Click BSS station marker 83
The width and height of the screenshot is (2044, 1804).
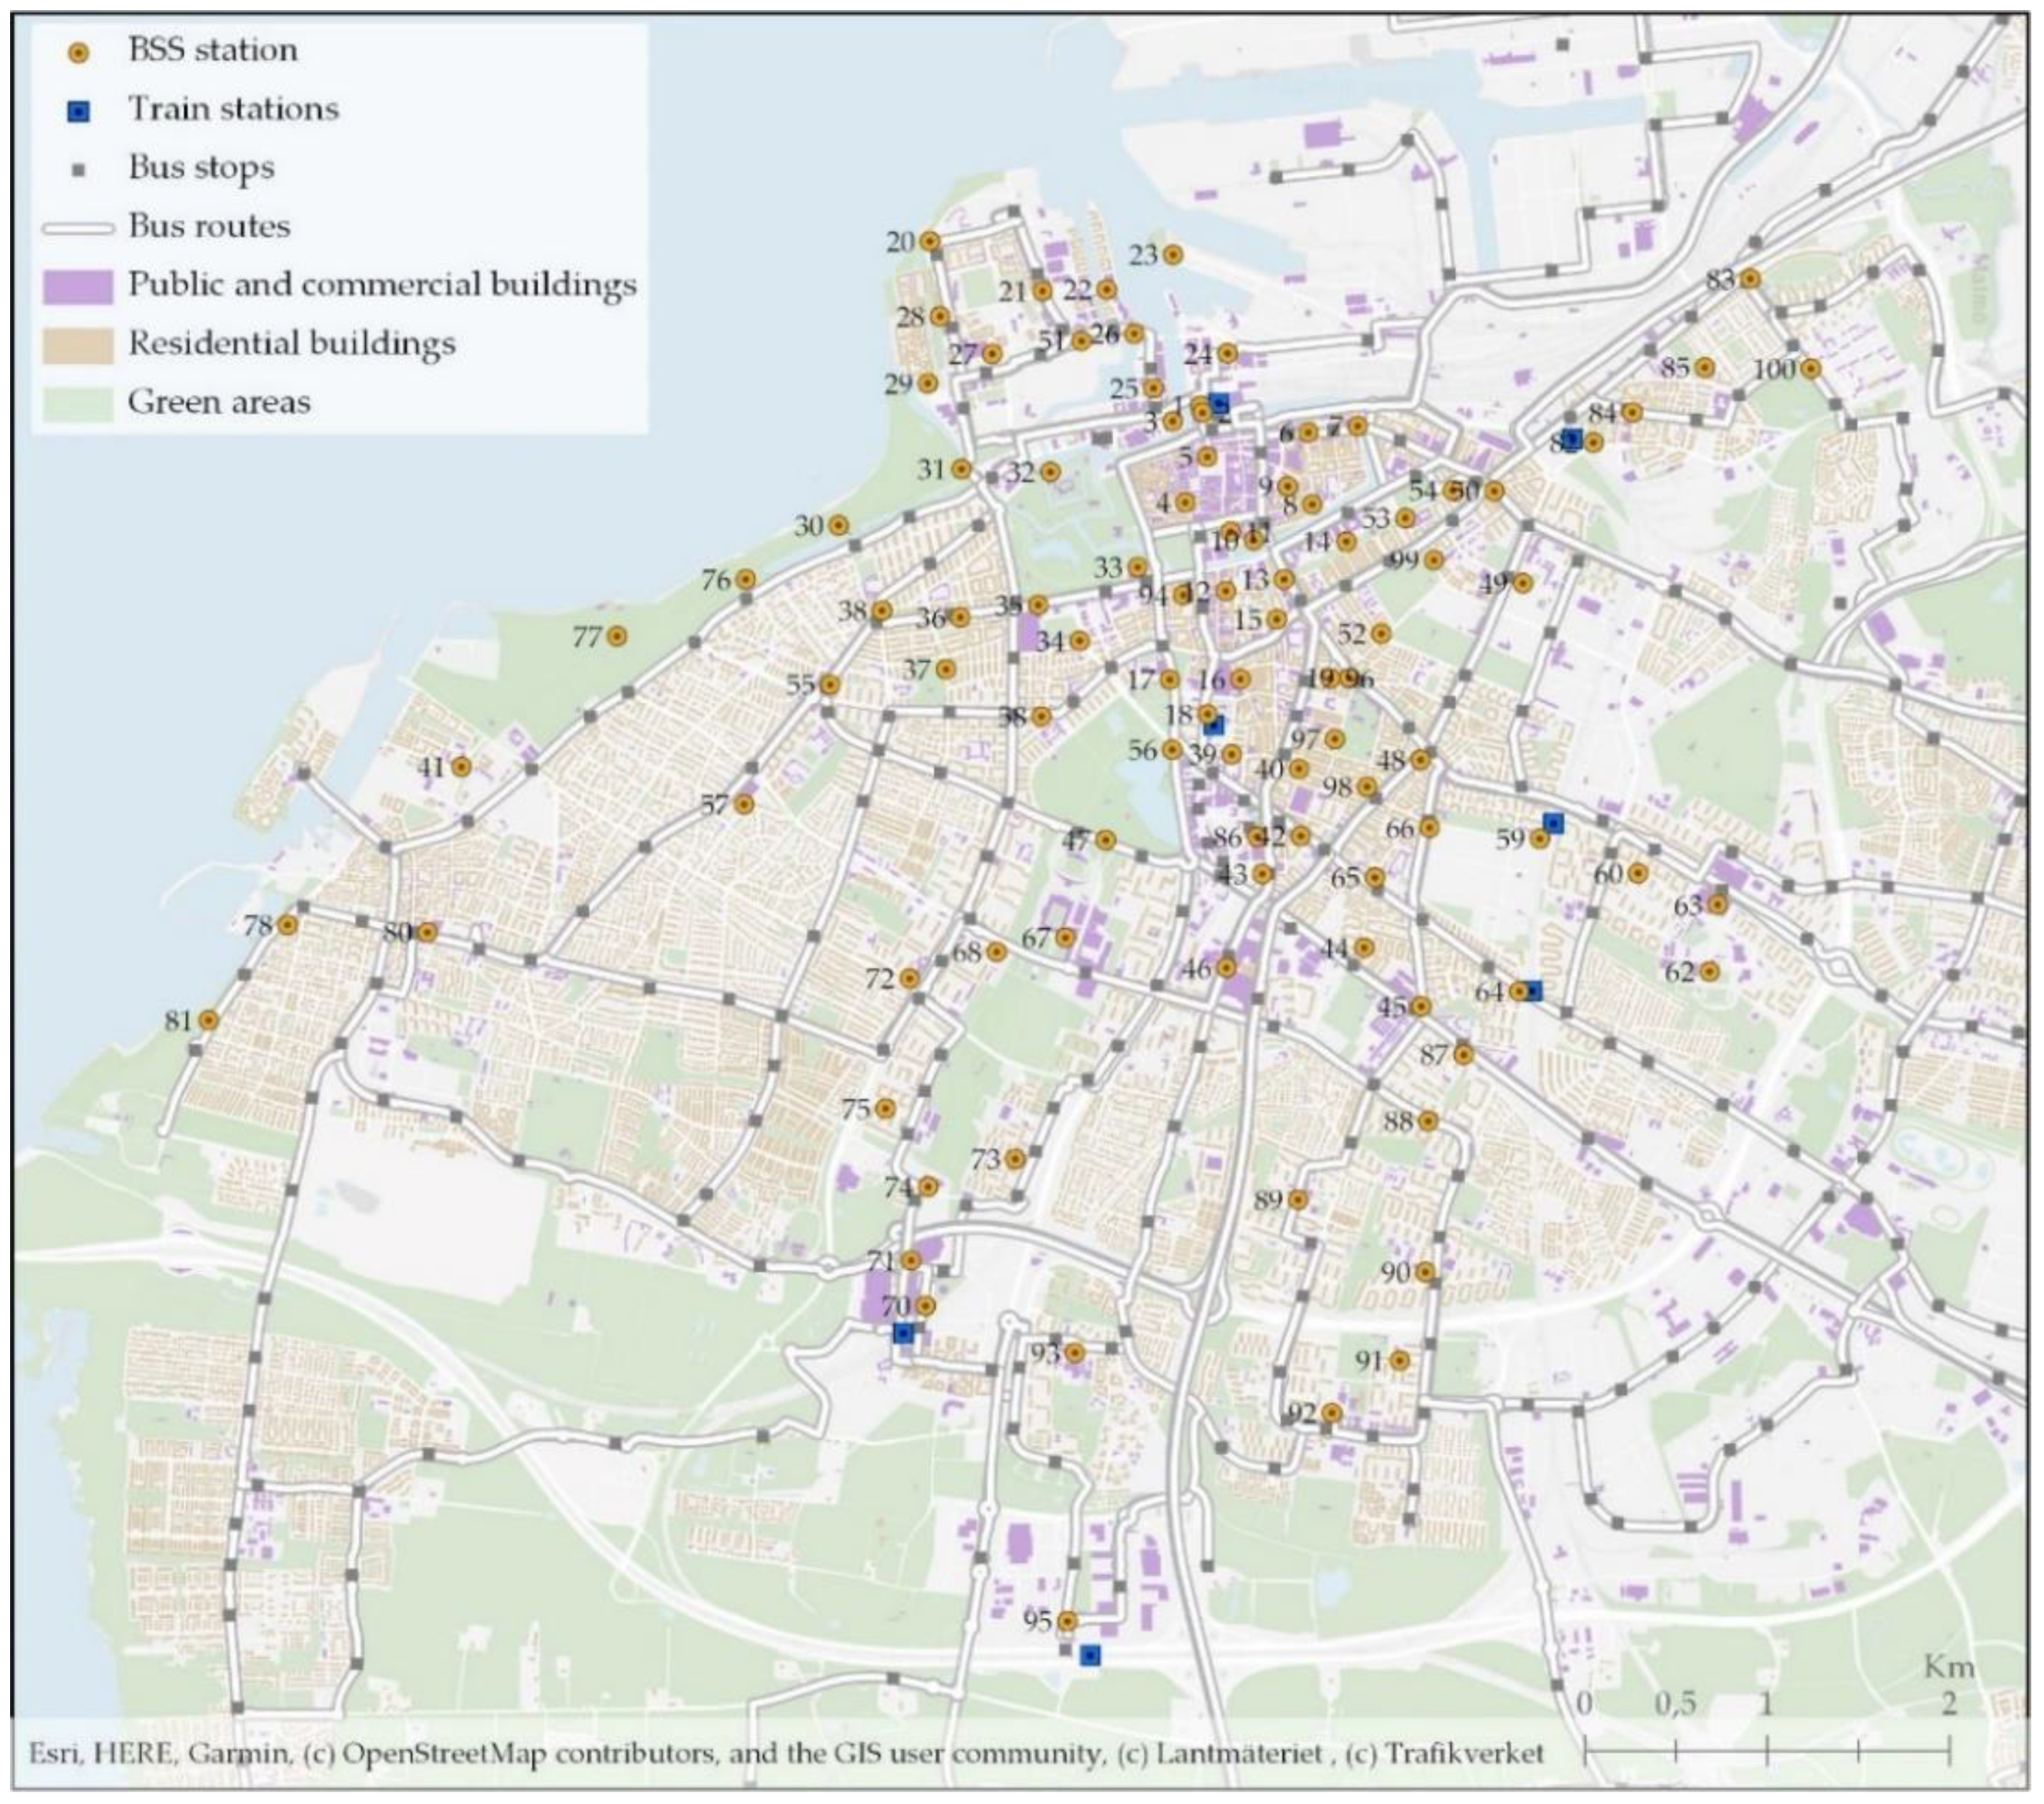pyautogui.click(x=1750, y=279)
